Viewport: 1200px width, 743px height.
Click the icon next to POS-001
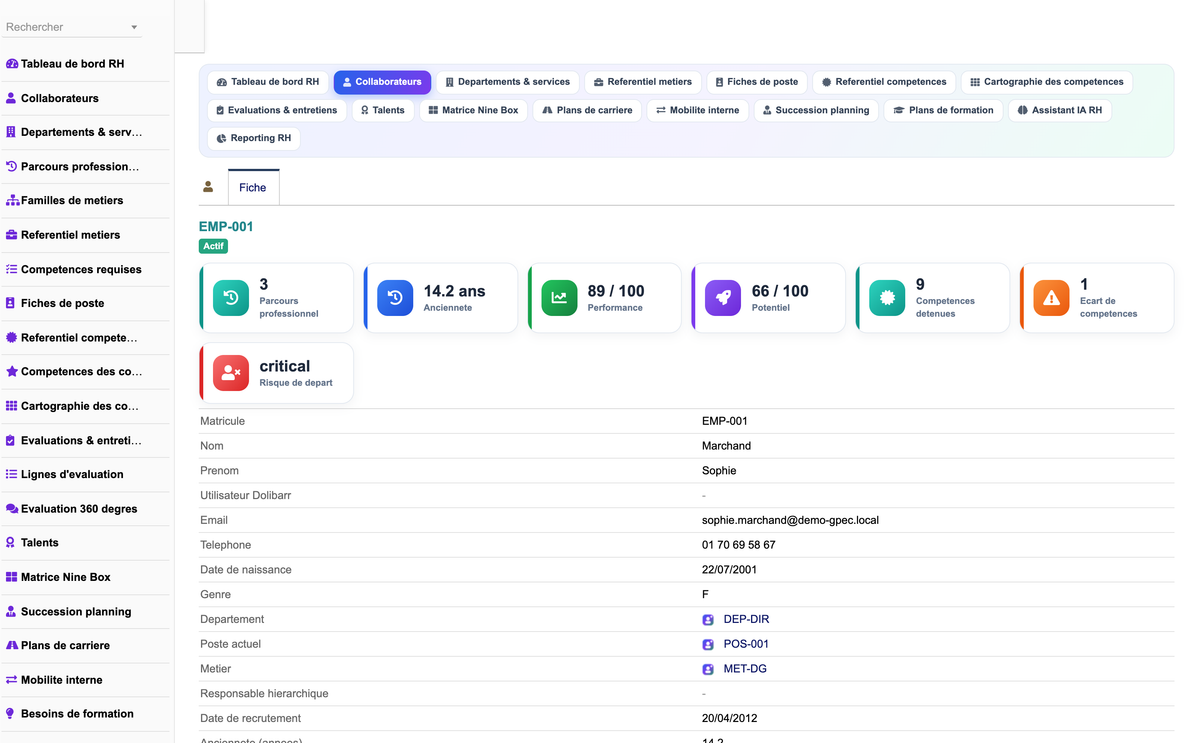coord(708,645)
